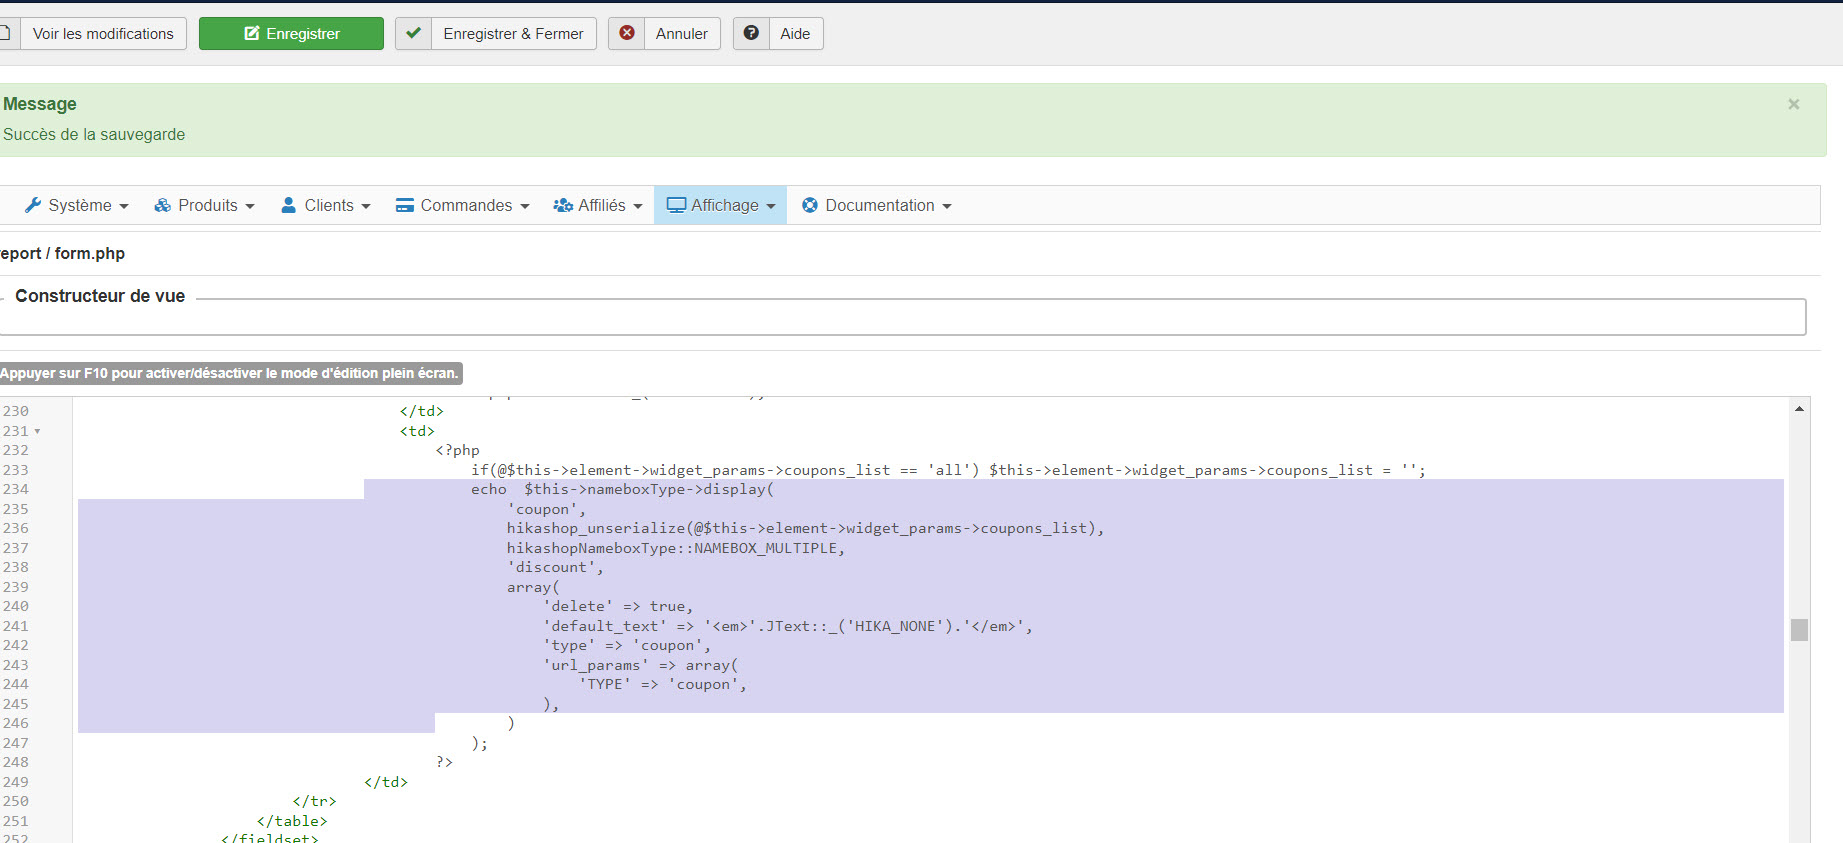Open the Commandes menu
This screenshot has height=843, width=1843.
pos(466,205)
